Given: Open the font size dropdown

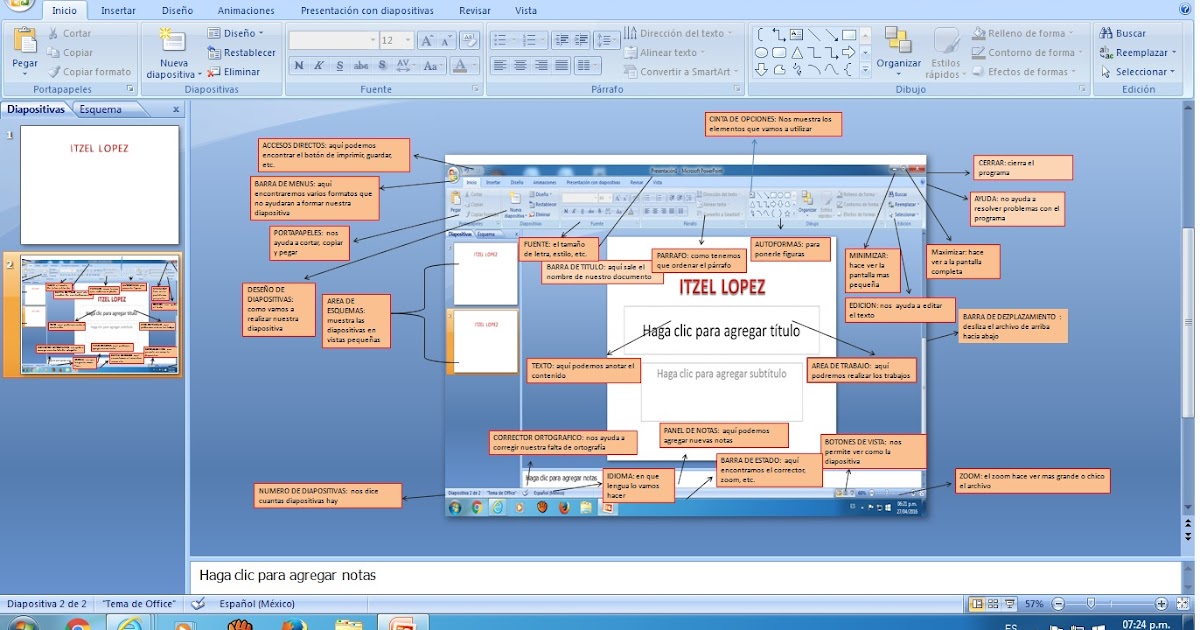Looking at the screenshot, I should [x=406, y=39].
